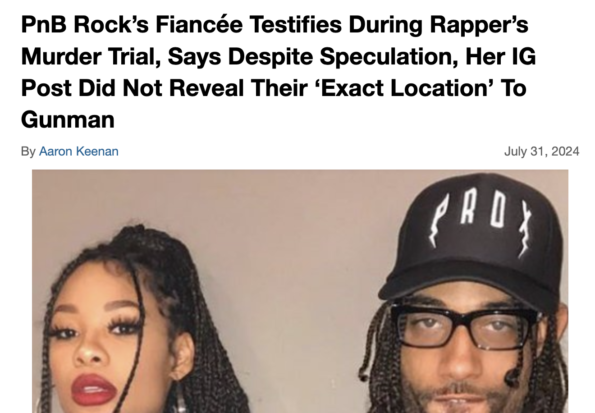Click the headline line starting 'Murder Trial'
Image resolution: width=595 pixels, height=413 pixels.
pos(279,57)
